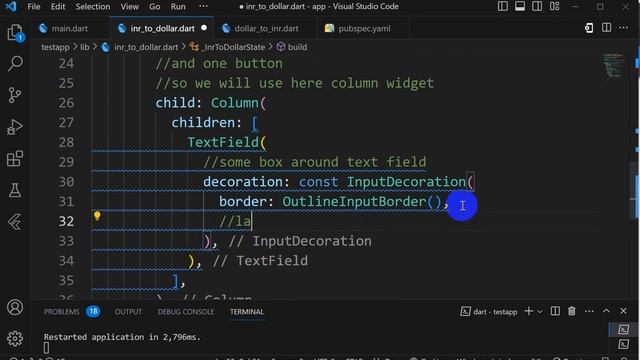Image resolution: width=640 pixels, height=360 pixels.
Task: Open the Edit menu
Action: click(58, 7)
